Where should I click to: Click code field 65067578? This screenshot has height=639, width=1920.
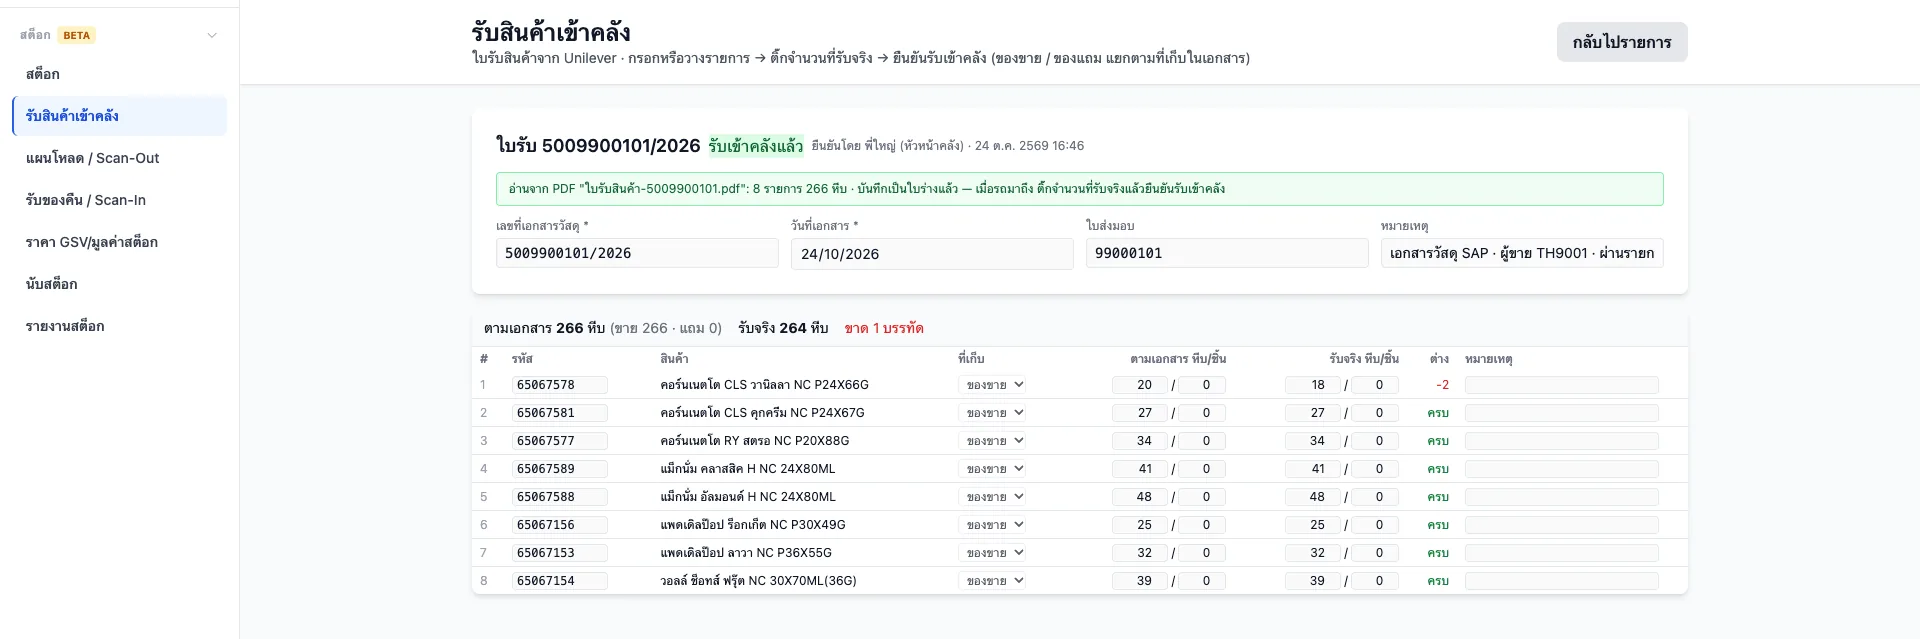click(560, 385)
